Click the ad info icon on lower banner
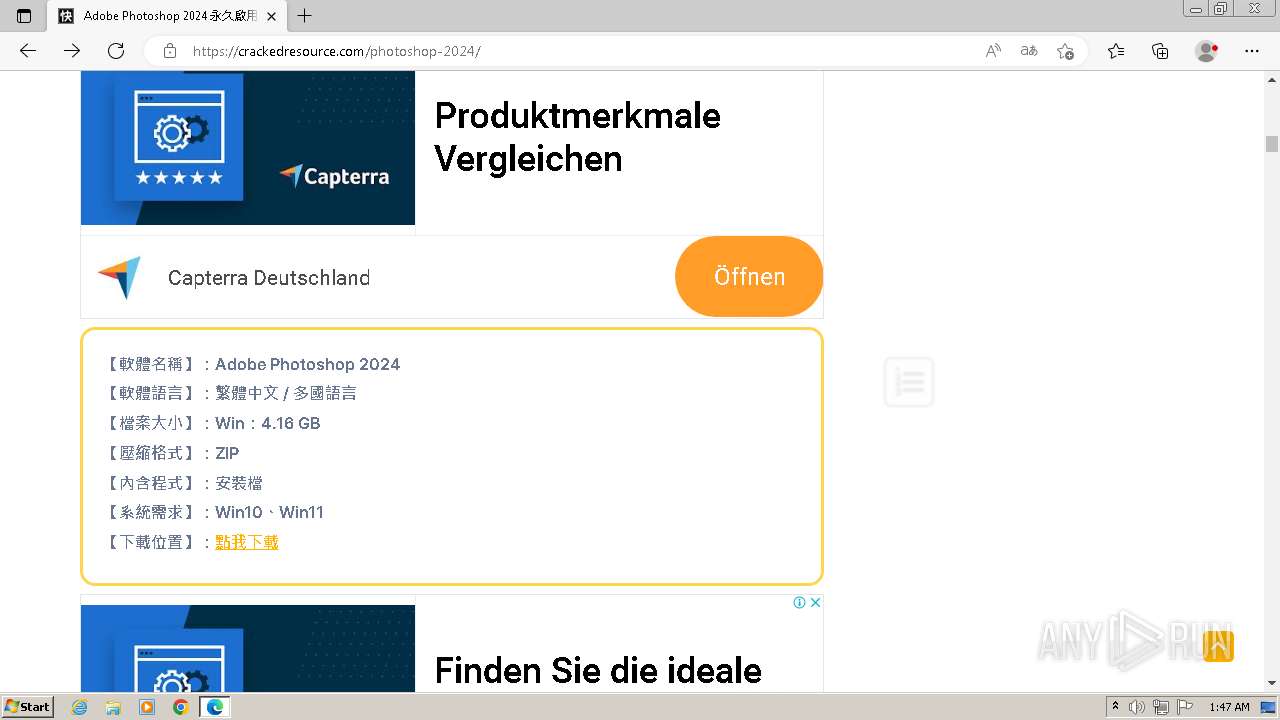 [x=799, y=602]
